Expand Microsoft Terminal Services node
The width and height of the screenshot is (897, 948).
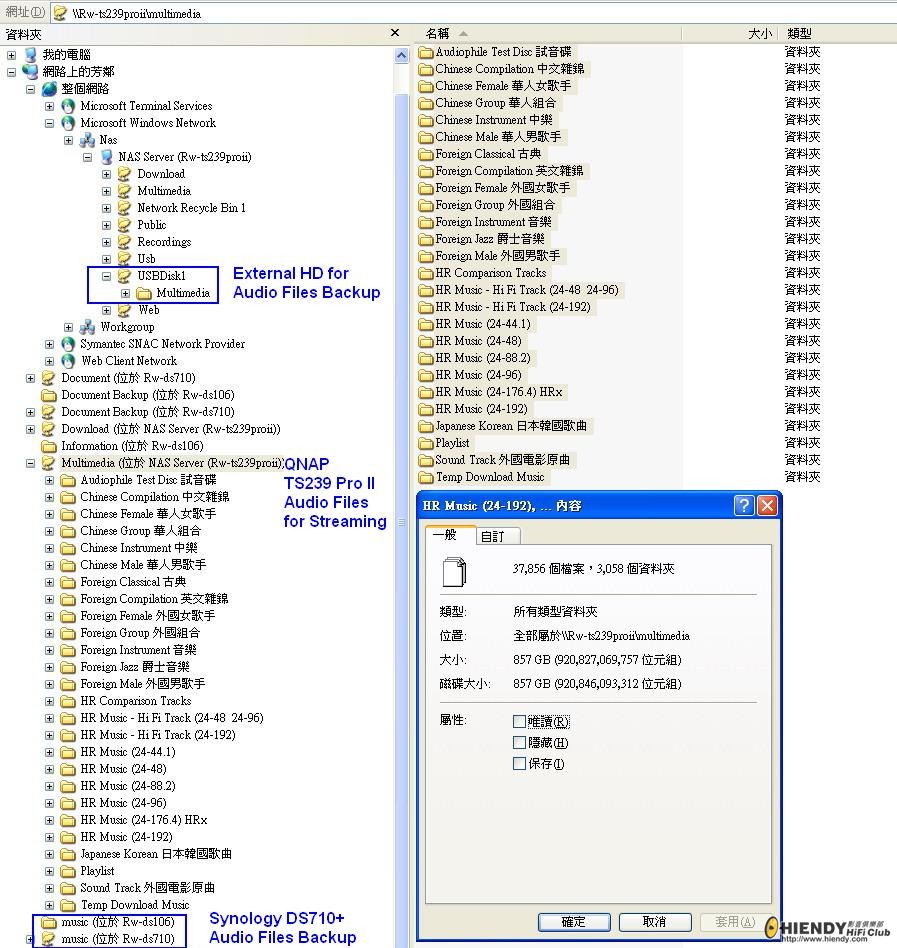tap(50, 106)
